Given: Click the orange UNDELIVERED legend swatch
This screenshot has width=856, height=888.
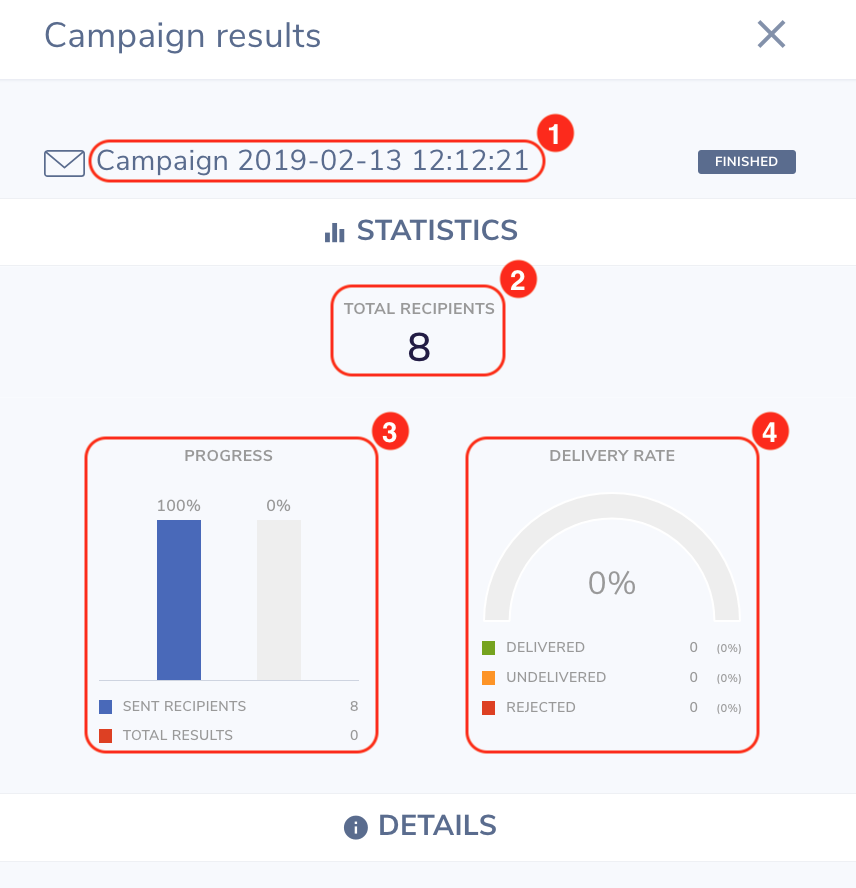Looking at the screenshot, I should pos(488,678).
